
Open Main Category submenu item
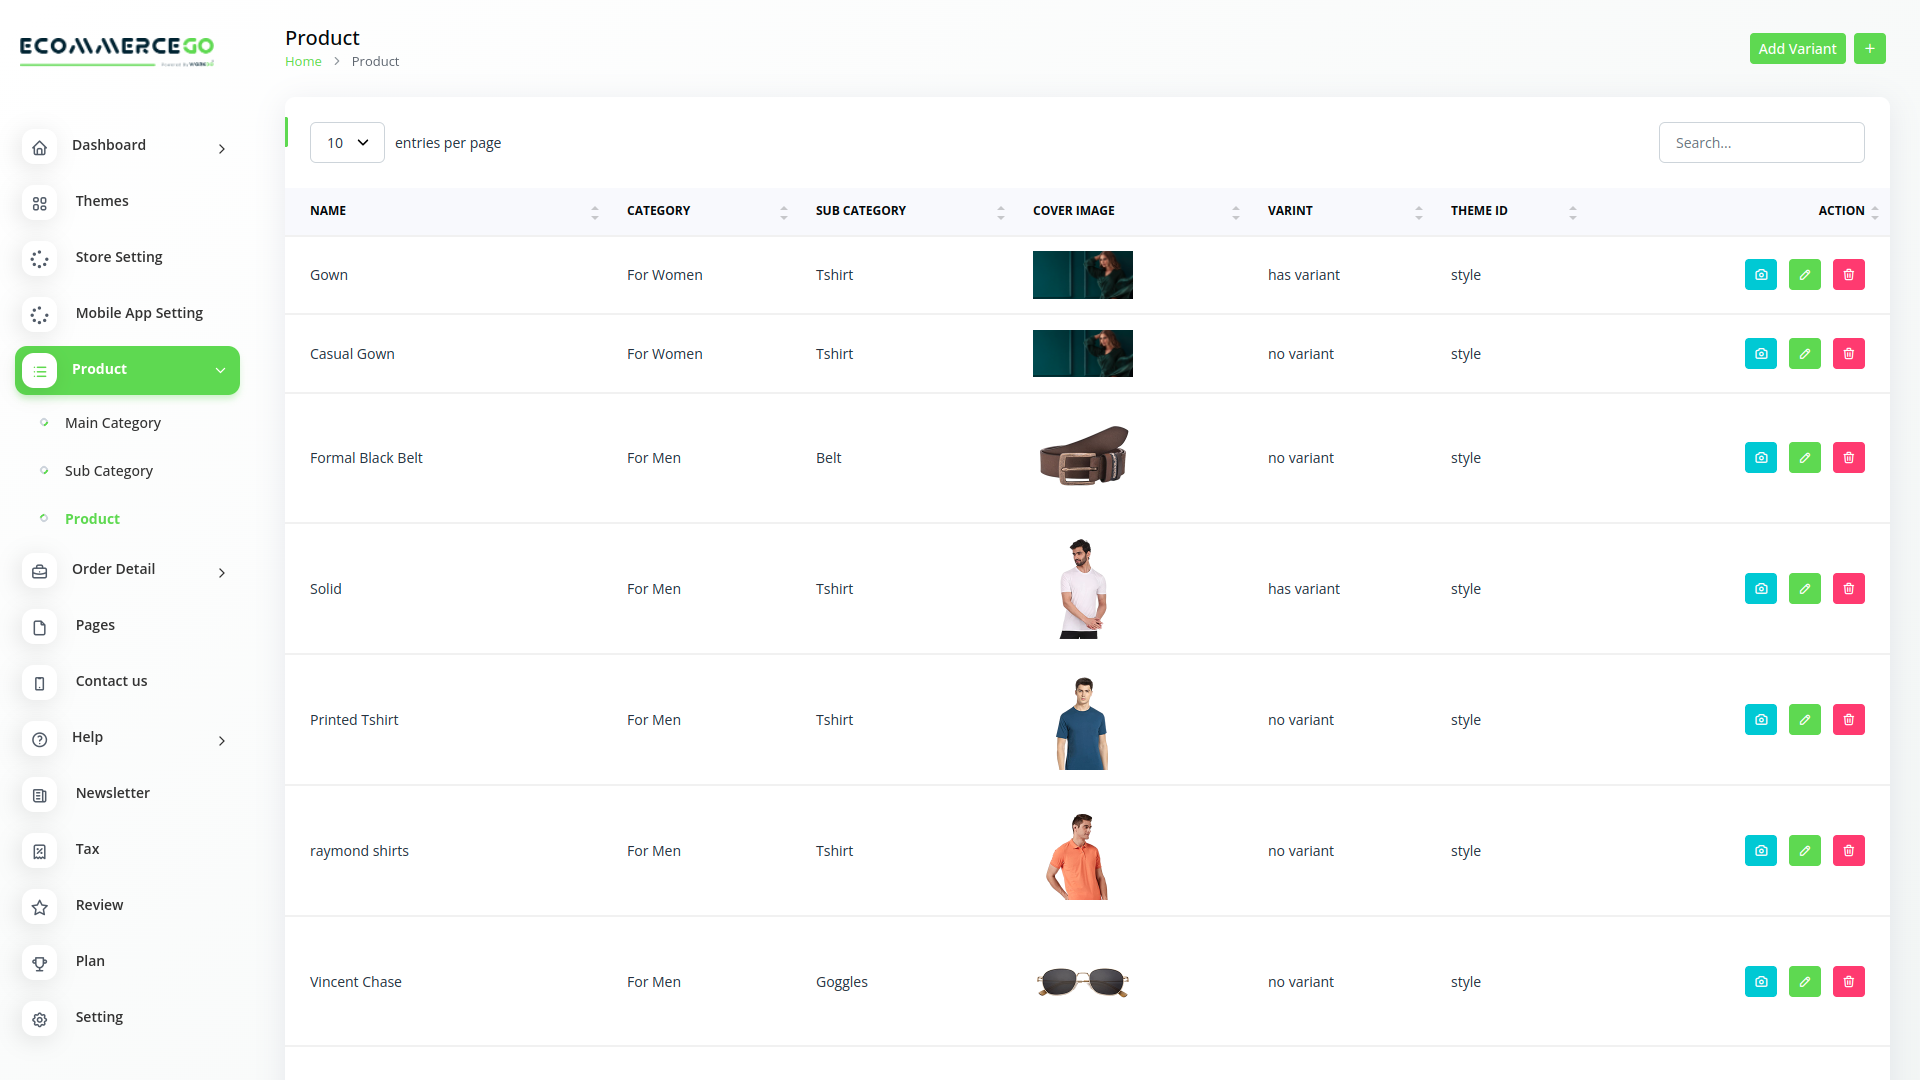112,423
